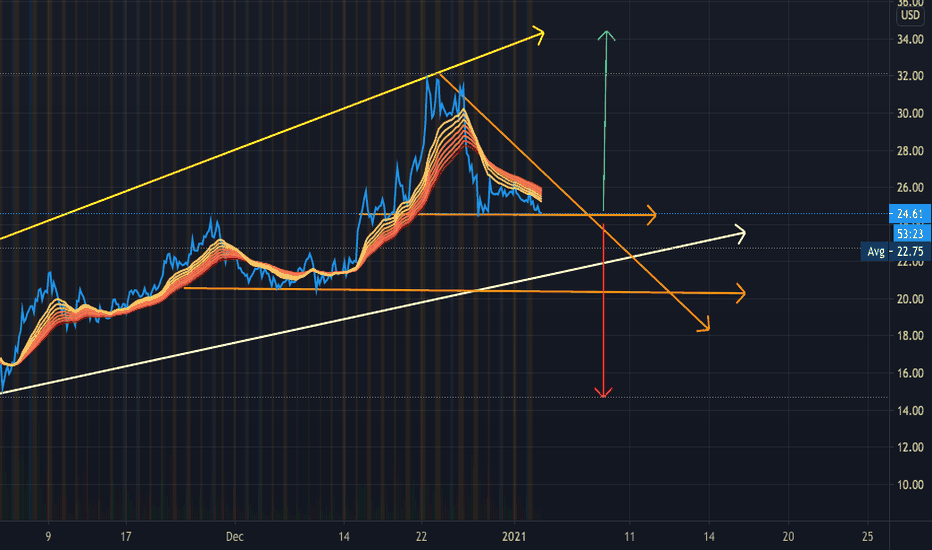Select the Avg - 22.75 price label
The image size is (932, 550).
(x=896, y=252)
